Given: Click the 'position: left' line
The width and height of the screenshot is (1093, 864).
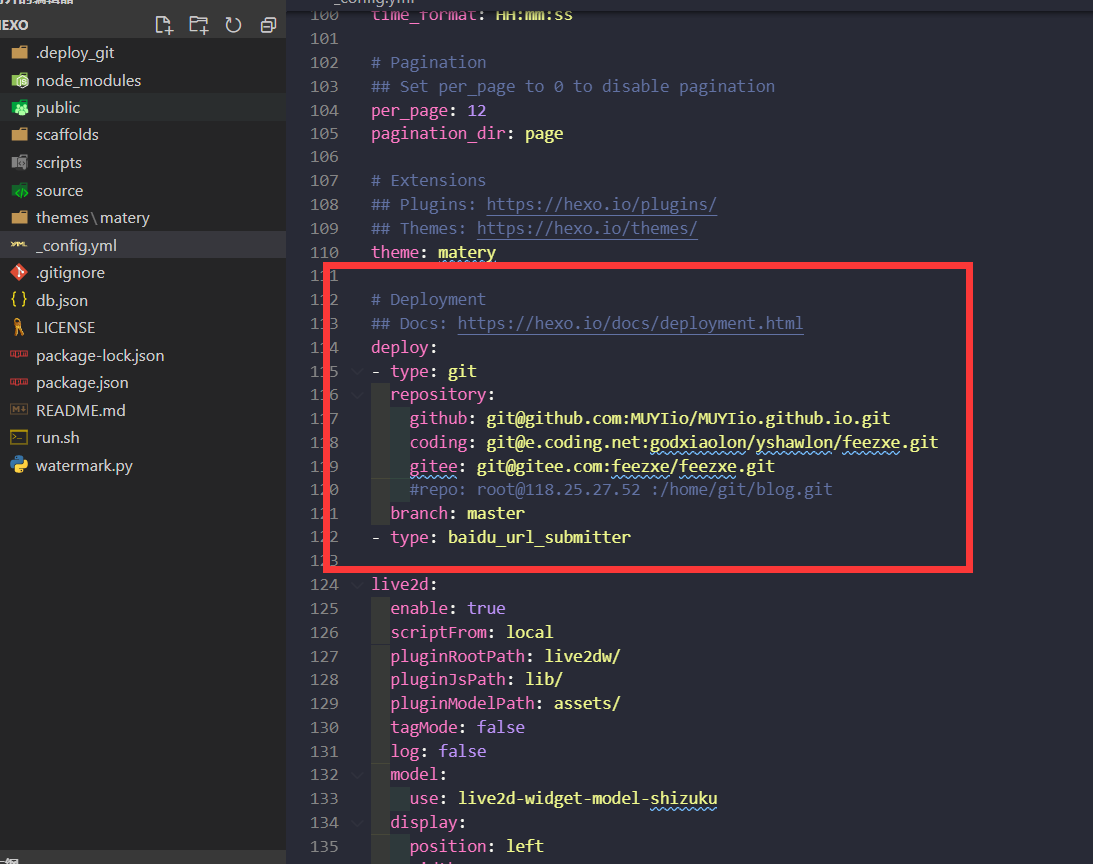Looking at the screenshot, I should pyautogui.click(x=476, y=847).
